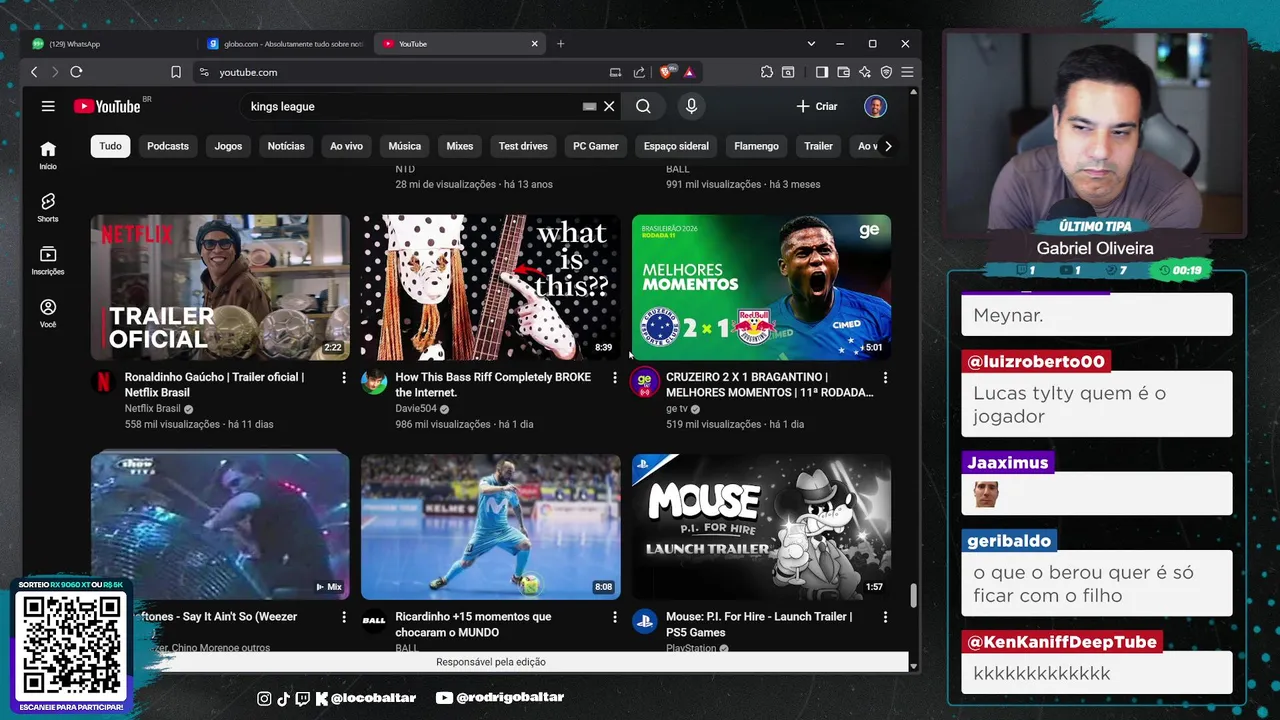Open Inscrições in the sidebar
The image size is (1280, 720).
[x=48, y=260]
